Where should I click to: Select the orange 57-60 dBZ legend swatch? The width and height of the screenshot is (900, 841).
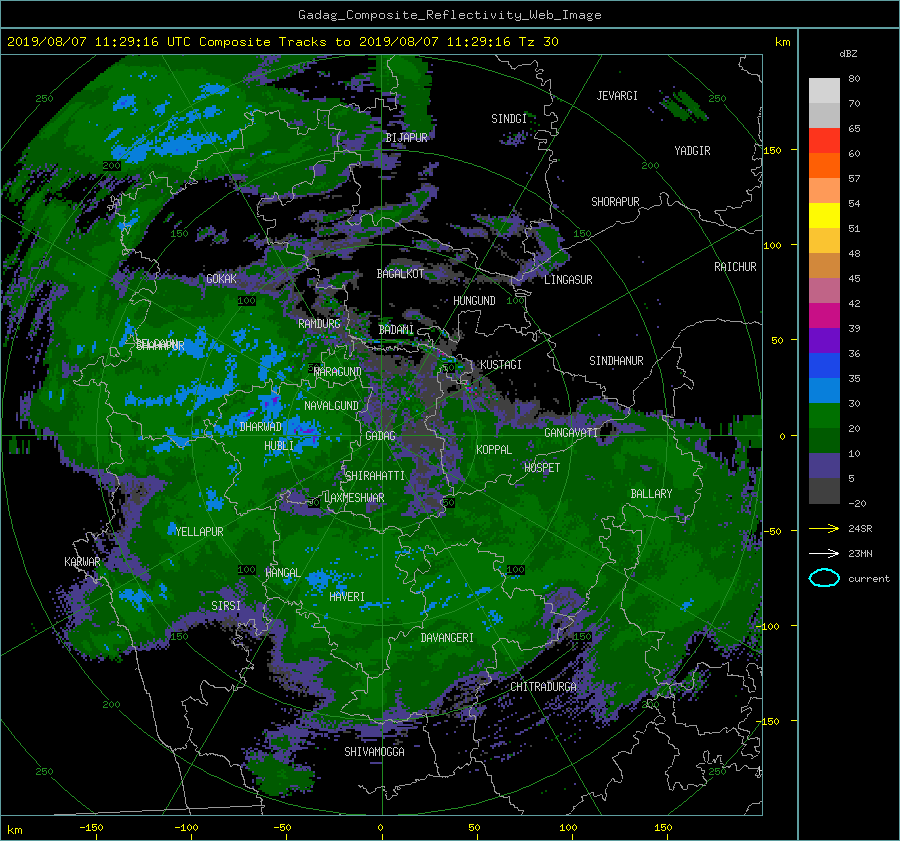pos(824,166)
